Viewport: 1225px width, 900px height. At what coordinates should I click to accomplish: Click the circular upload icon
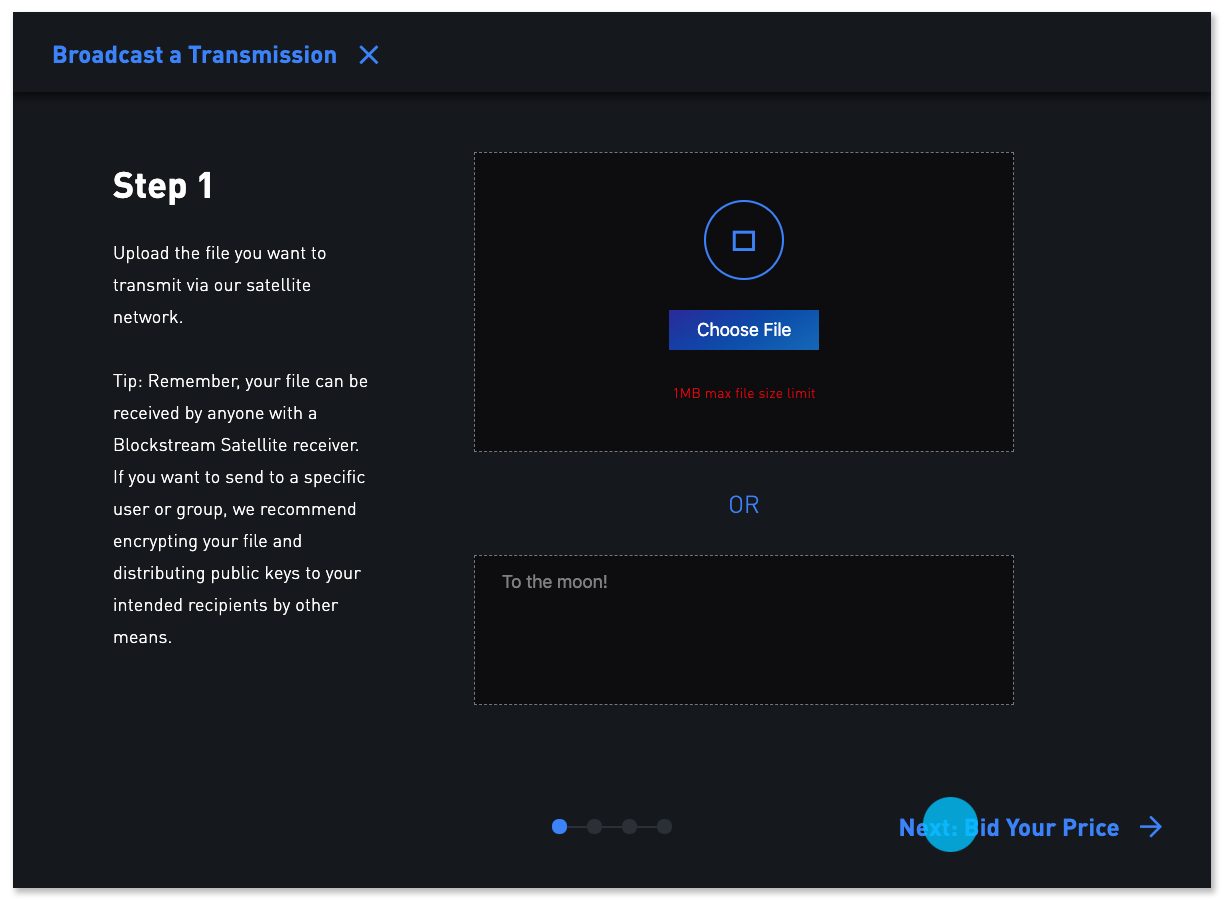point(743,240)
